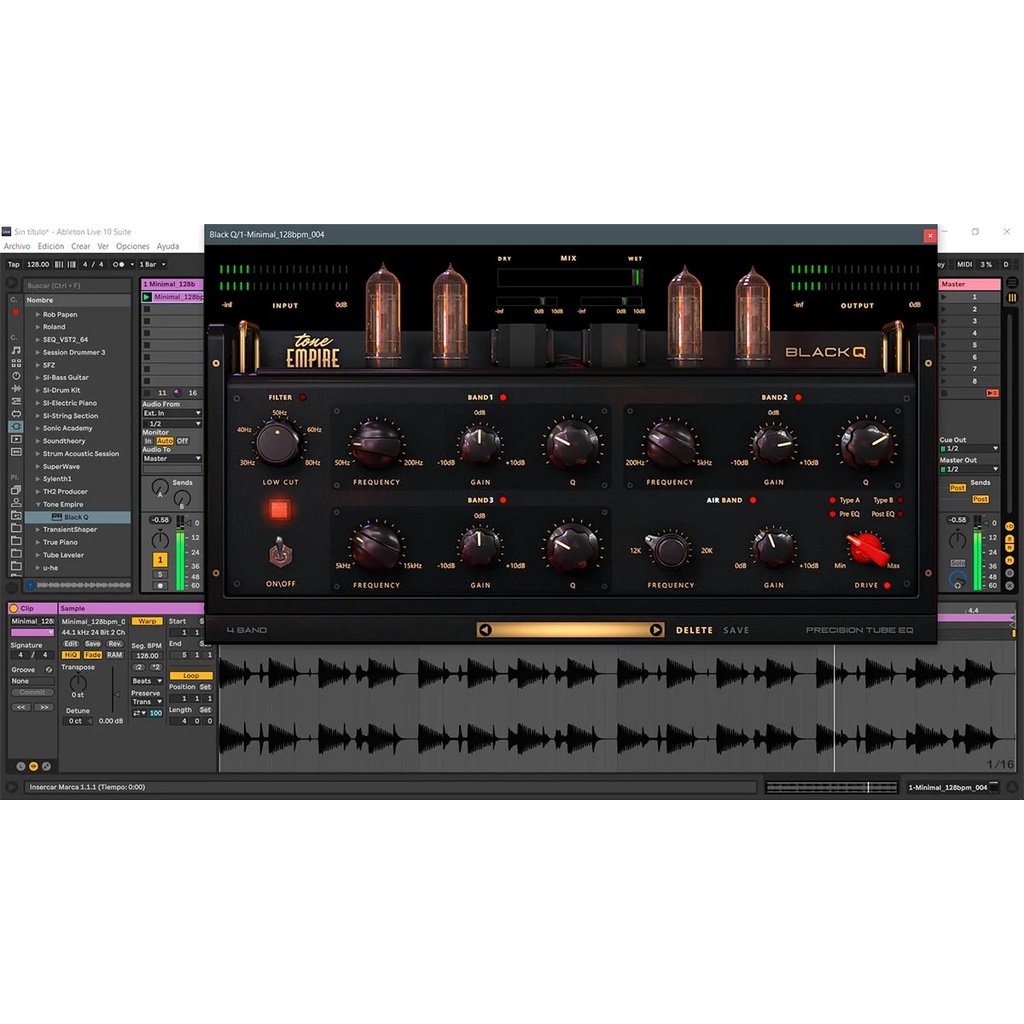Collapse the Tone Empire folder
1024x1024 pixels.
pos(38,505)
